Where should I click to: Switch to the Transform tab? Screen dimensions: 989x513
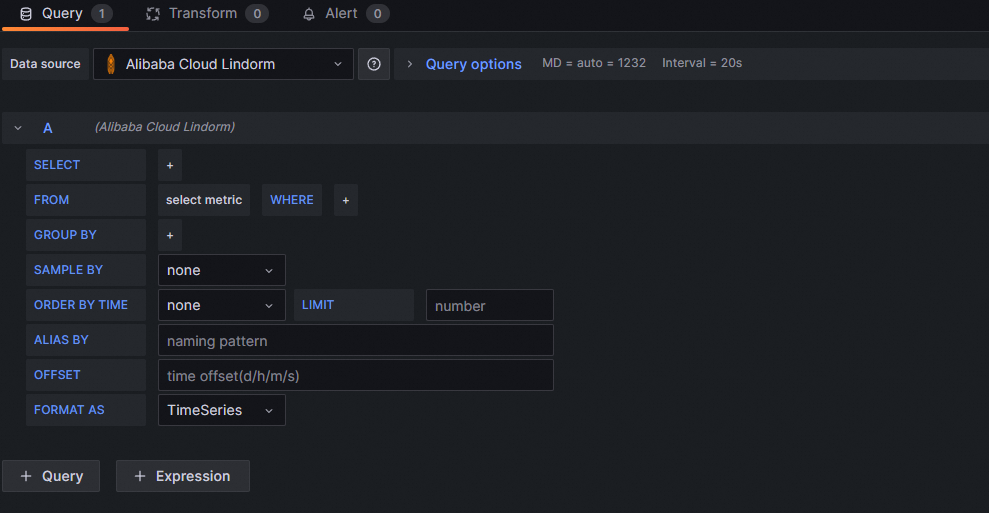[207, 14]
